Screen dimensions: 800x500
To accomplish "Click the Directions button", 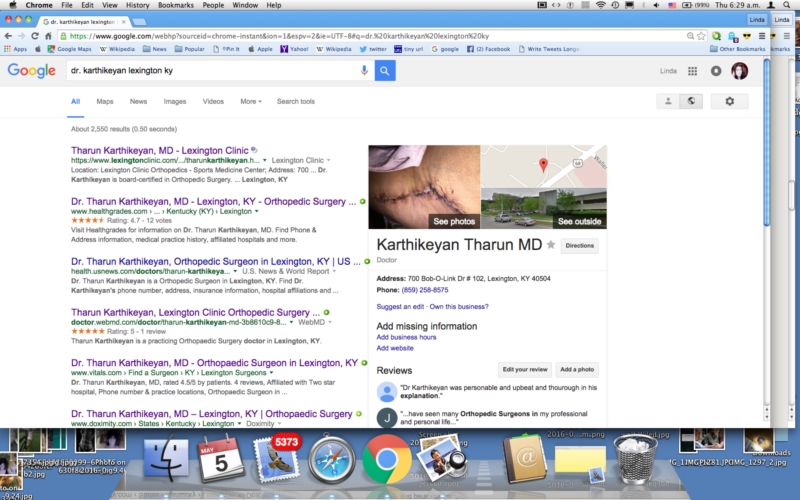I will click(580, 245).
